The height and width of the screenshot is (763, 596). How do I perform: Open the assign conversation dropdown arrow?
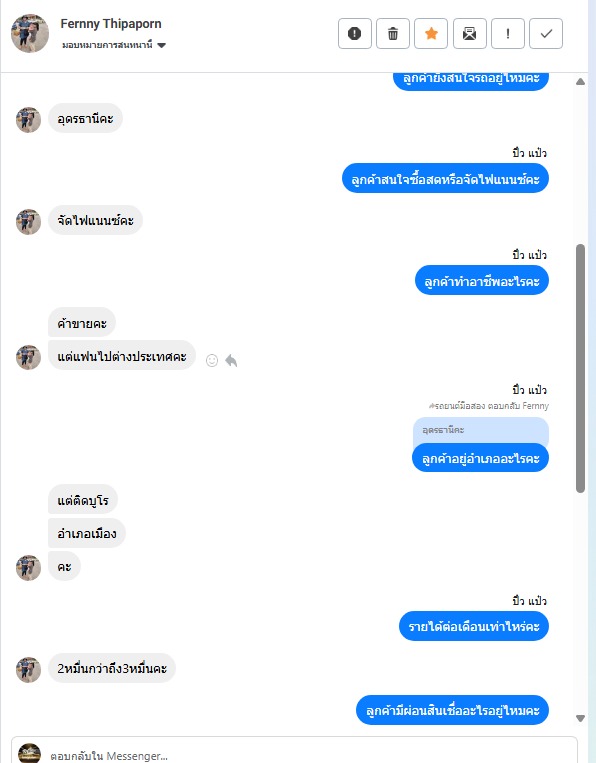(x=162, y=45)
